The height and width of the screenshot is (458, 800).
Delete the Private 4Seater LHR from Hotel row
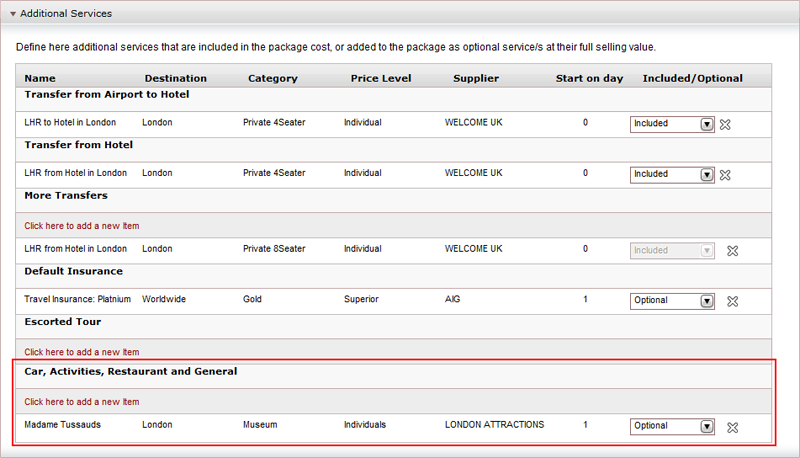(725, 175)
